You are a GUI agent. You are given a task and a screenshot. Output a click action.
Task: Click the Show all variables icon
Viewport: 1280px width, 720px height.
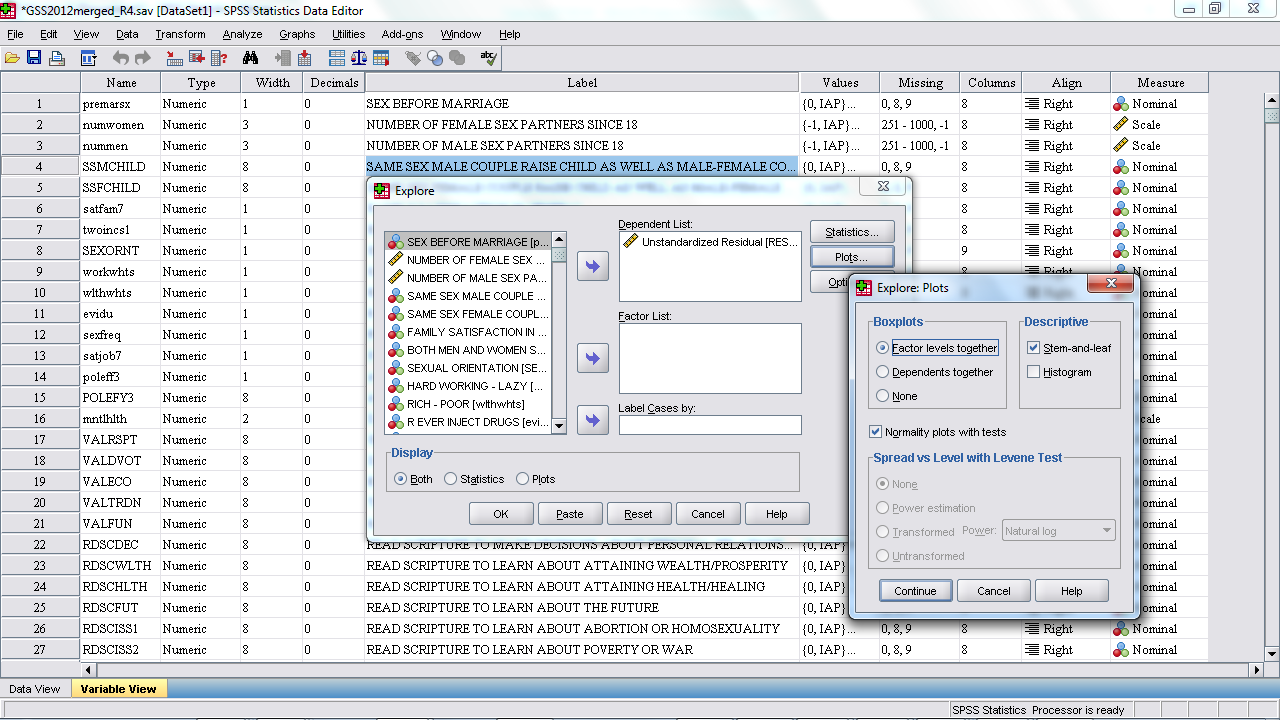(x=457, y=58)
